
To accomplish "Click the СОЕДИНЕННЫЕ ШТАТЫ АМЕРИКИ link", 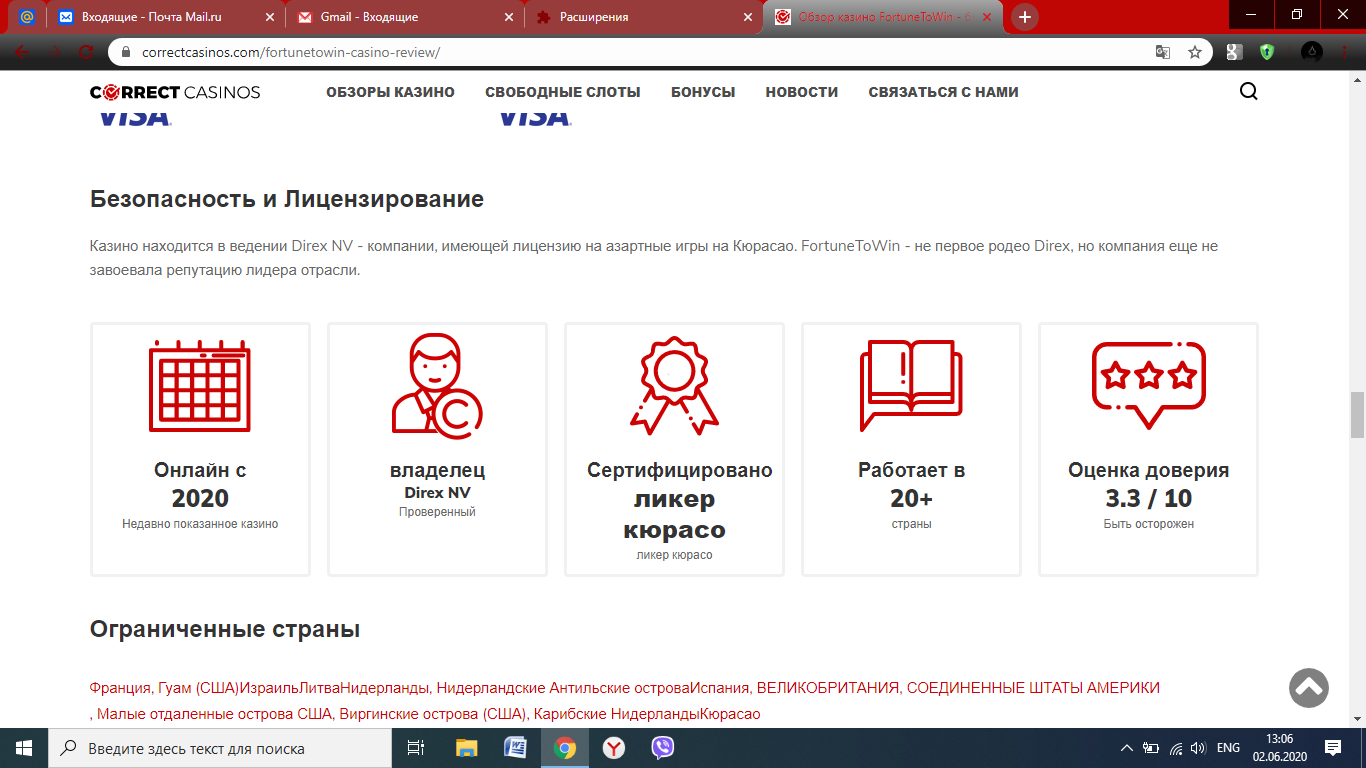I will click(x=1034, y=688).
